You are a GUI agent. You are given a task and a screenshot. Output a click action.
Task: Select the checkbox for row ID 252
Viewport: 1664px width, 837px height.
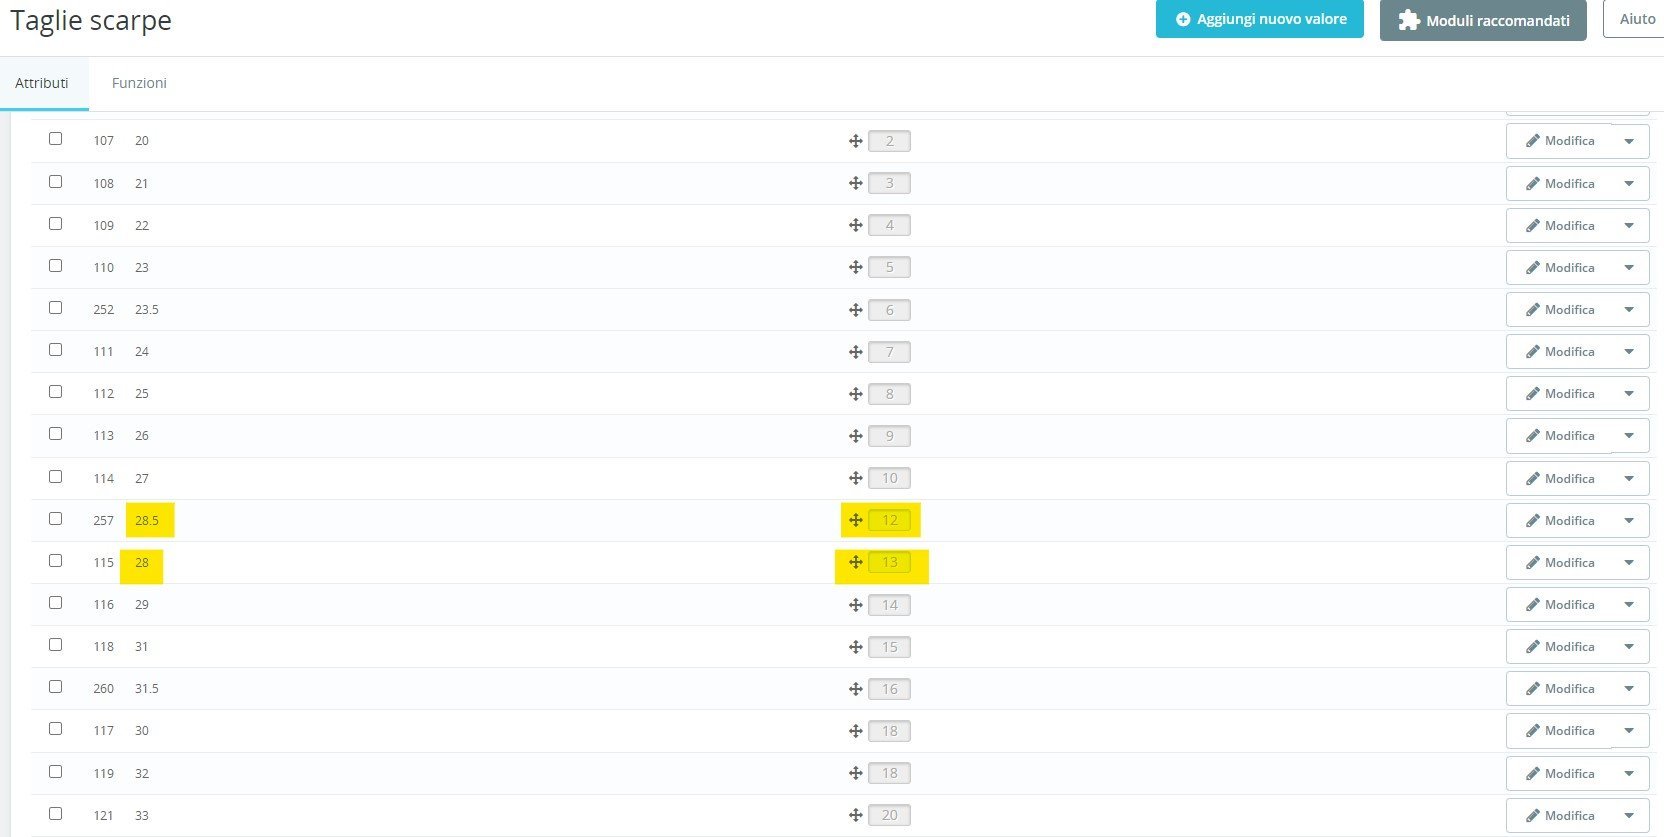[x=55, y=308]
